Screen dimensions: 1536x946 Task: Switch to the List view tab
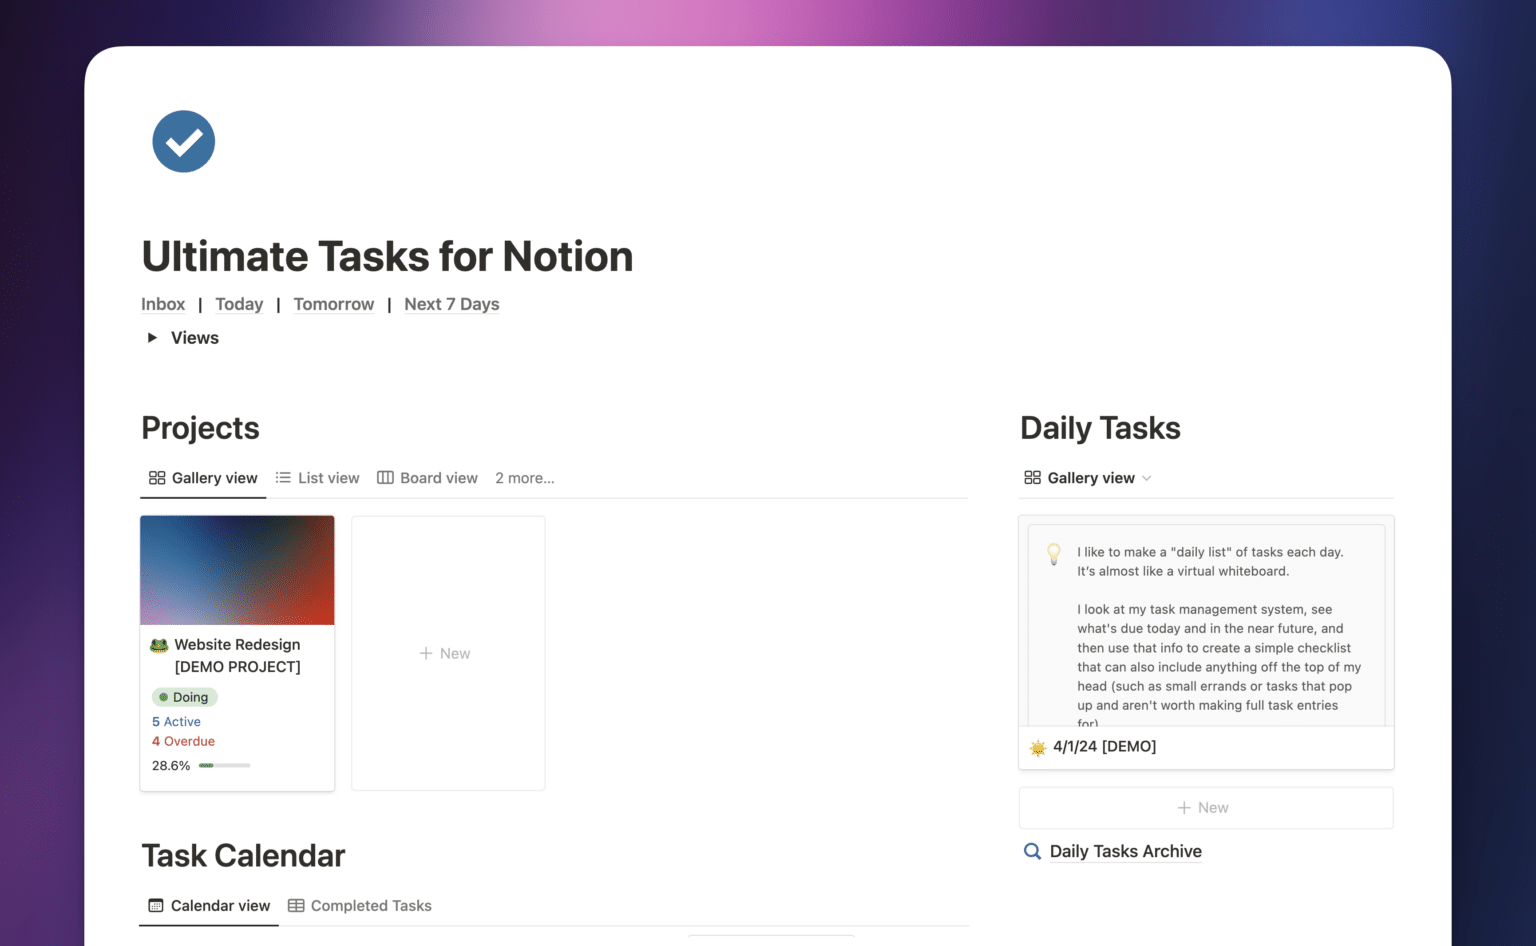(x=329, y=478)
